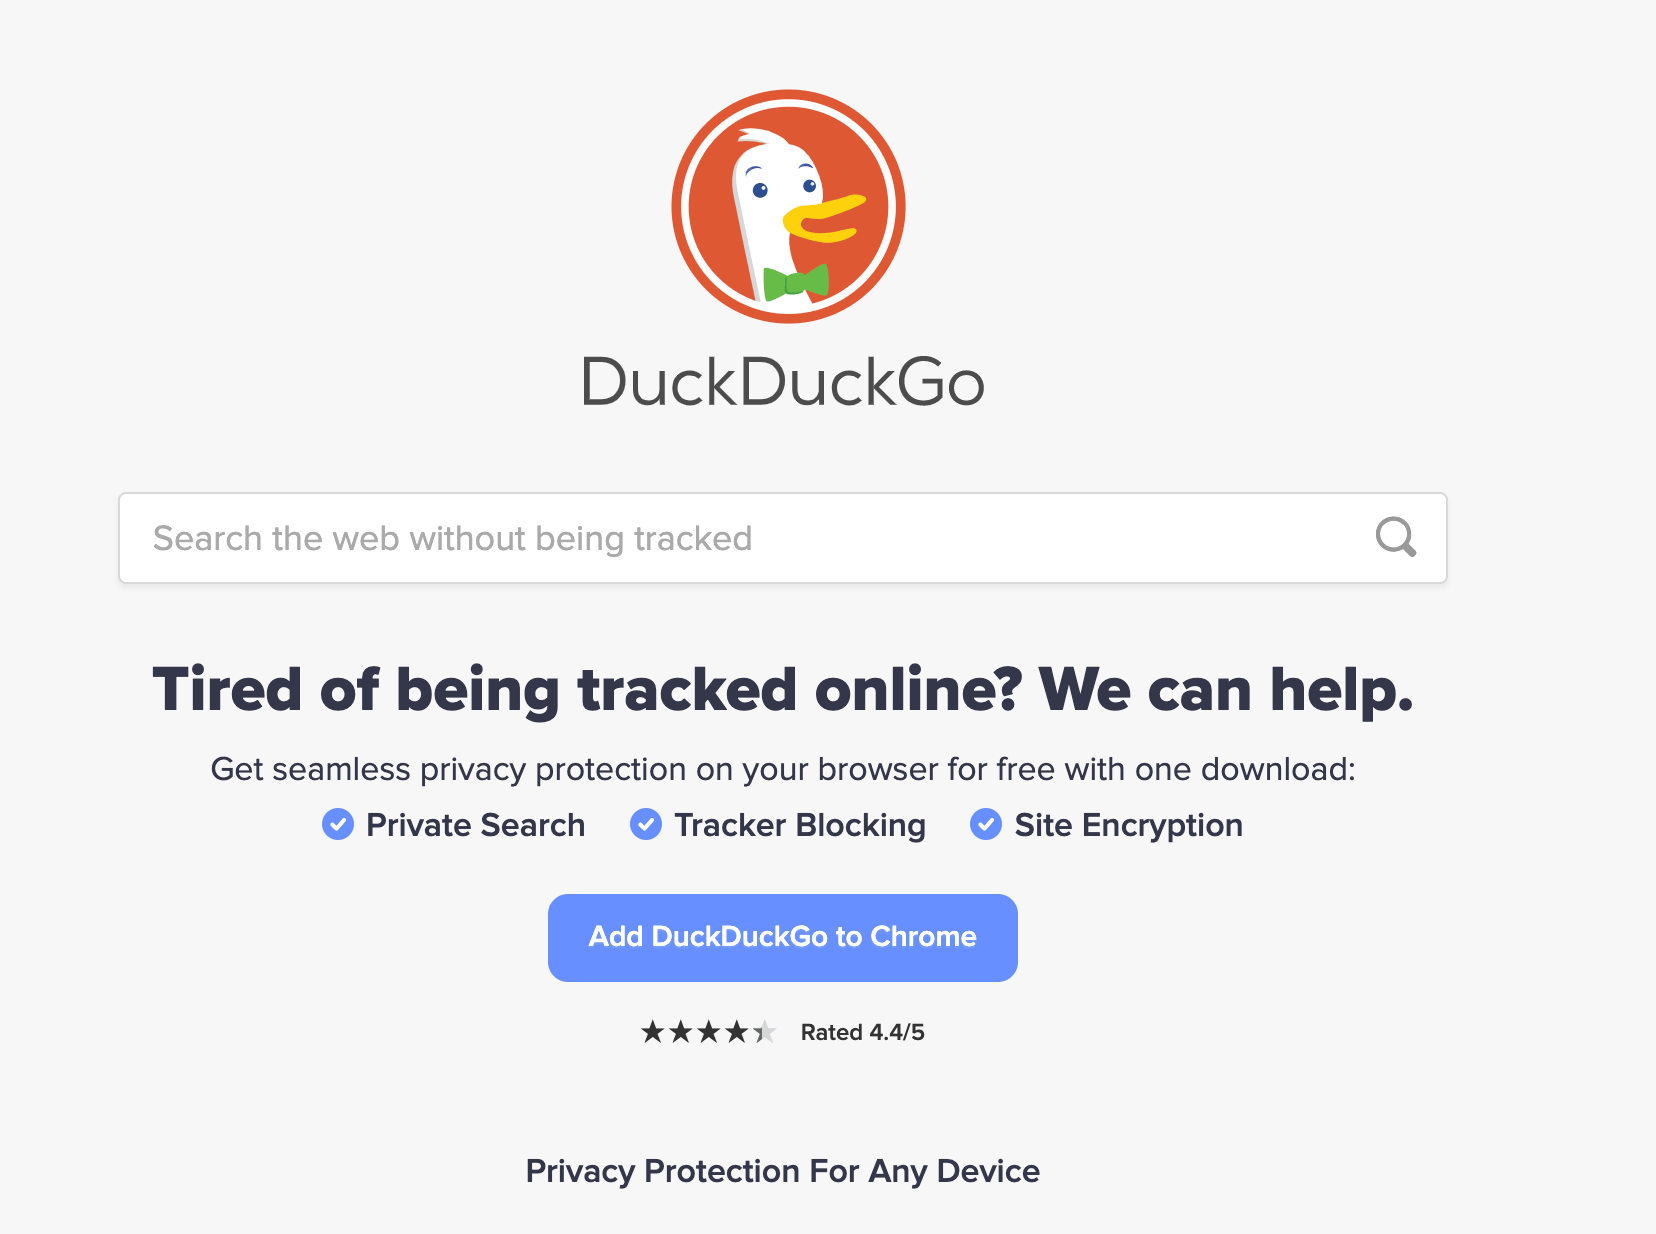Viewport: 1656px width, 1234px height.
Task: Focus the 'Search the web without being tracked' field
Action: click(x=783, y=538)
